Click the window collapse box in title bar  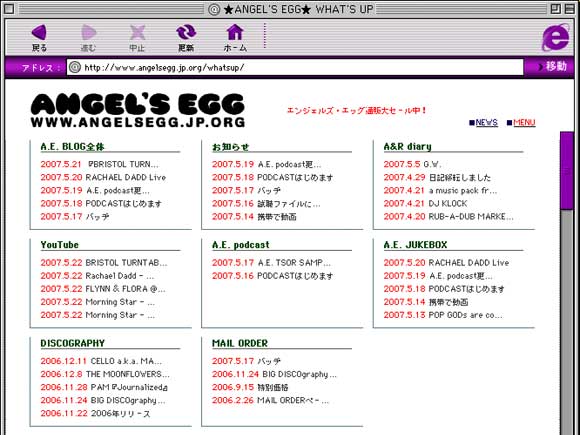[x=570, y=9]
